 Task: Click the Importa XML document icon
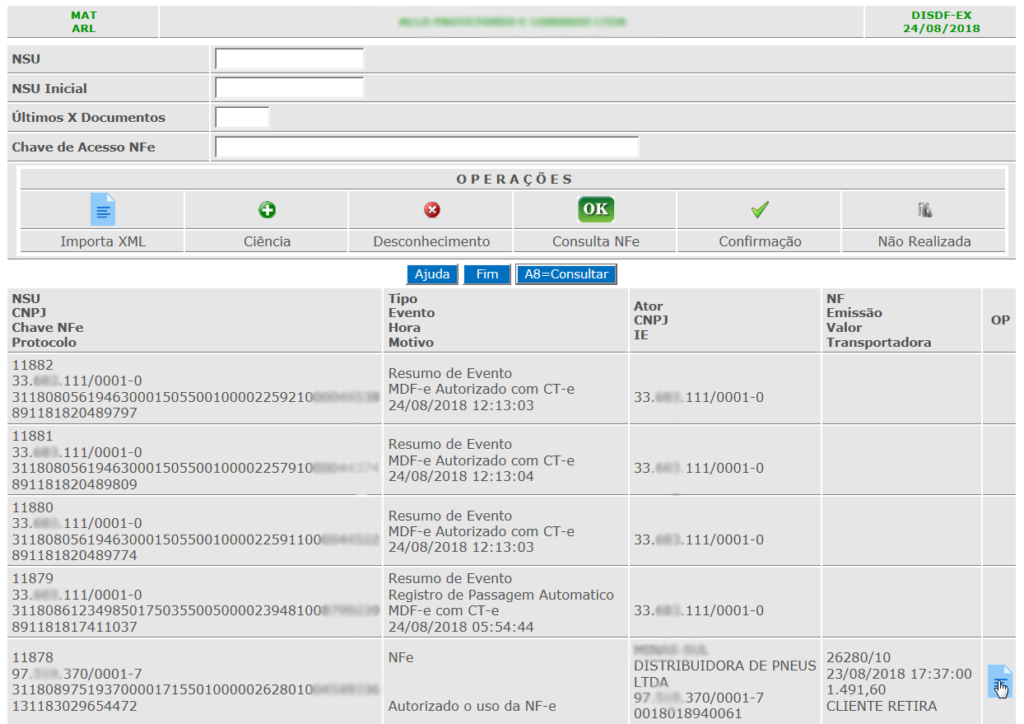click(x=103, y=209)
